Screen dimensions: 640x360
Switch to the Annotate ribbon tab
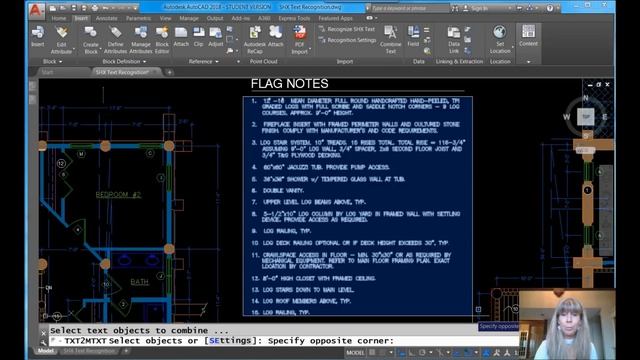click(107, 18)
